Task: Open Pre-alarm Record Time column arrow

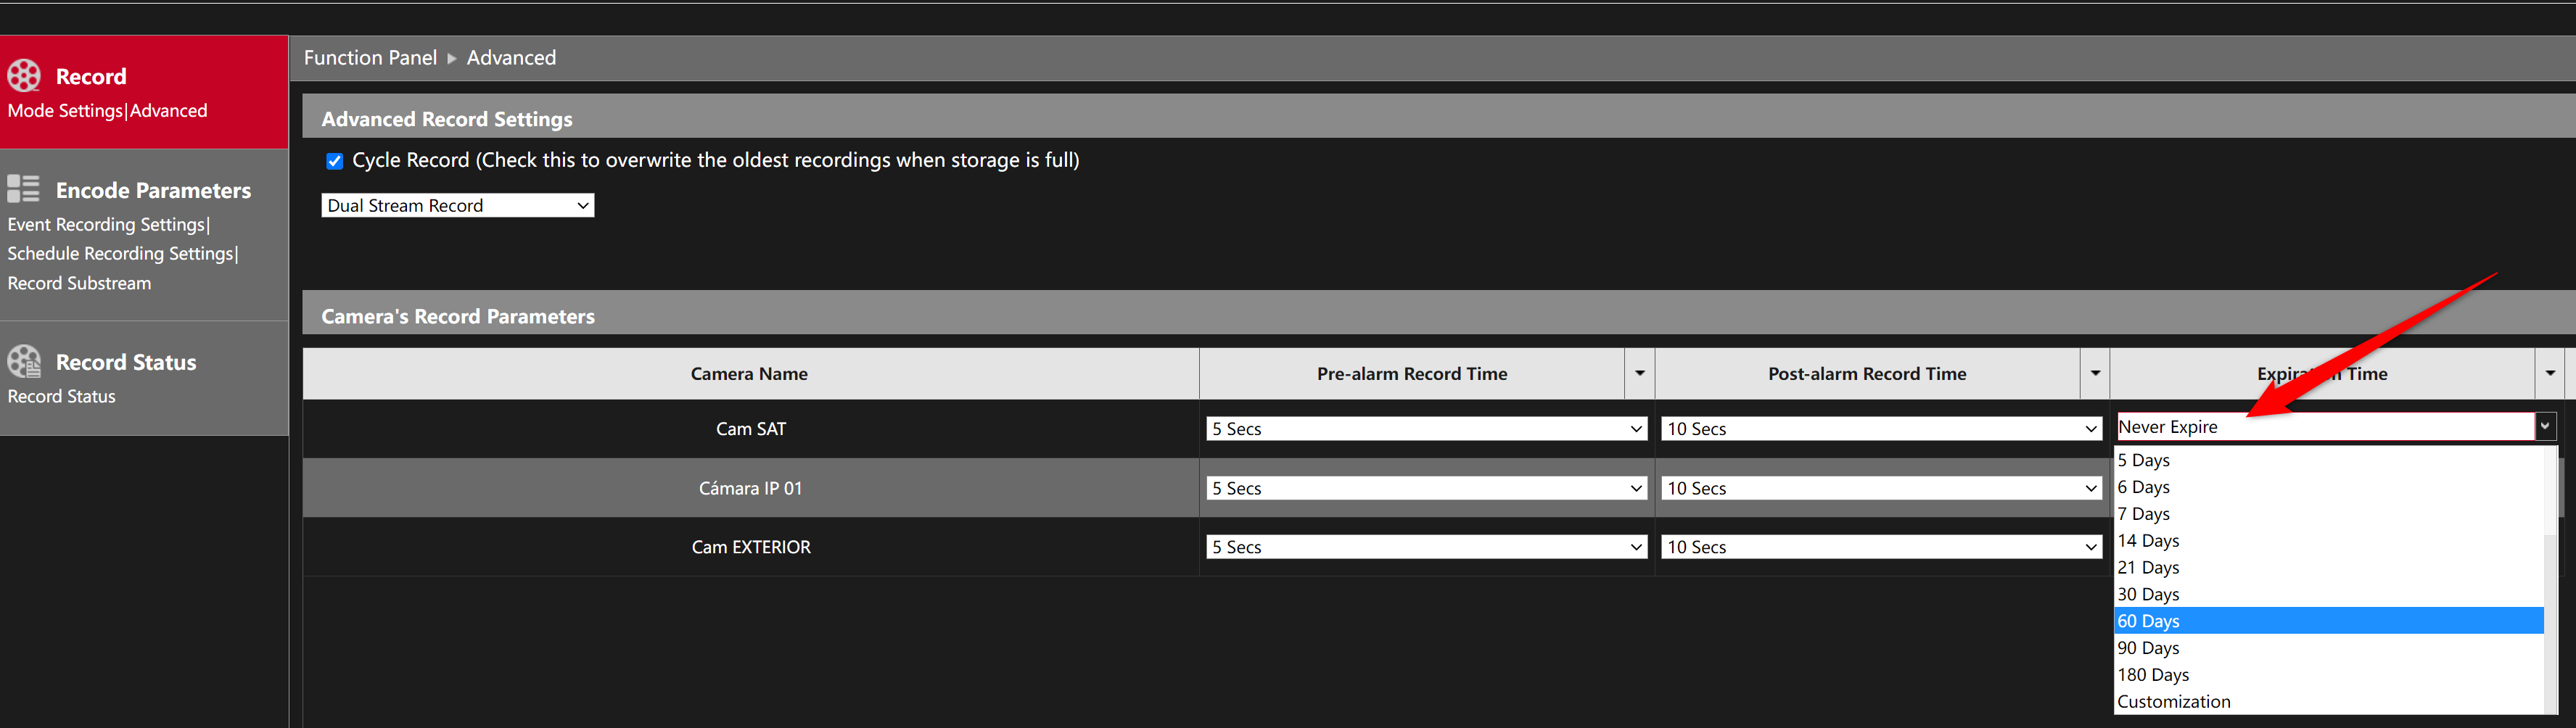Action: coord(1639,373)
